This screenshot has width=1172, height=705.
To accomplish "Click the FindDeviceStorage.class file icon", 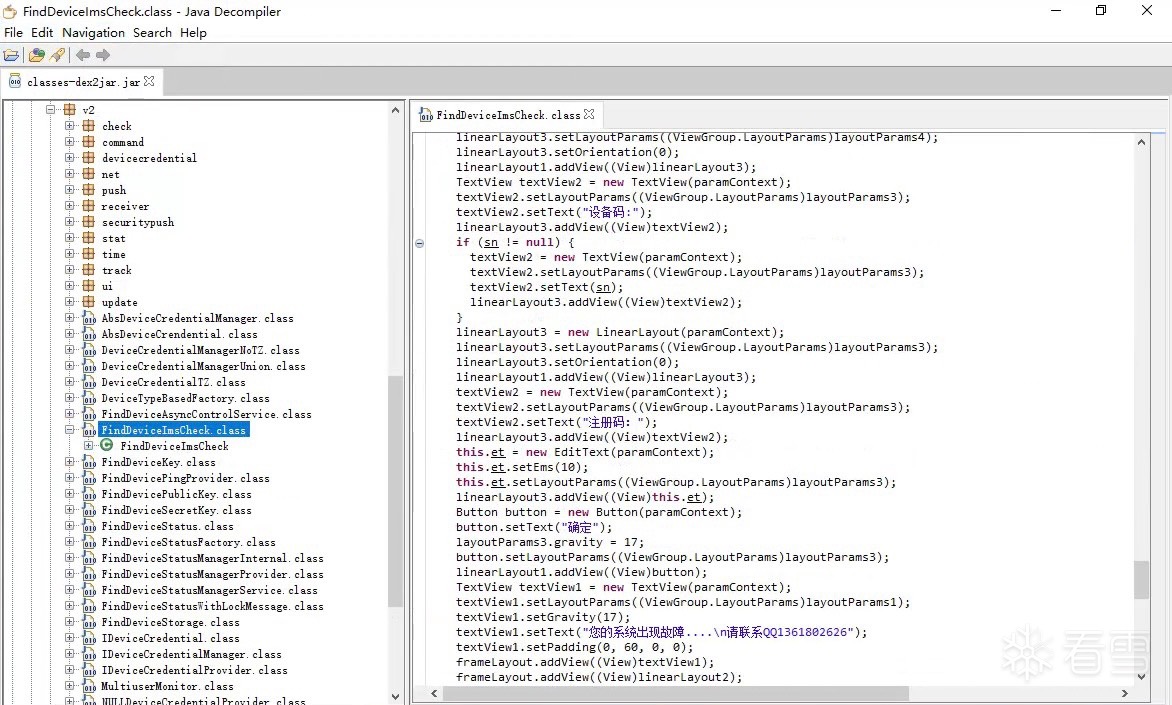I will 89,622.
